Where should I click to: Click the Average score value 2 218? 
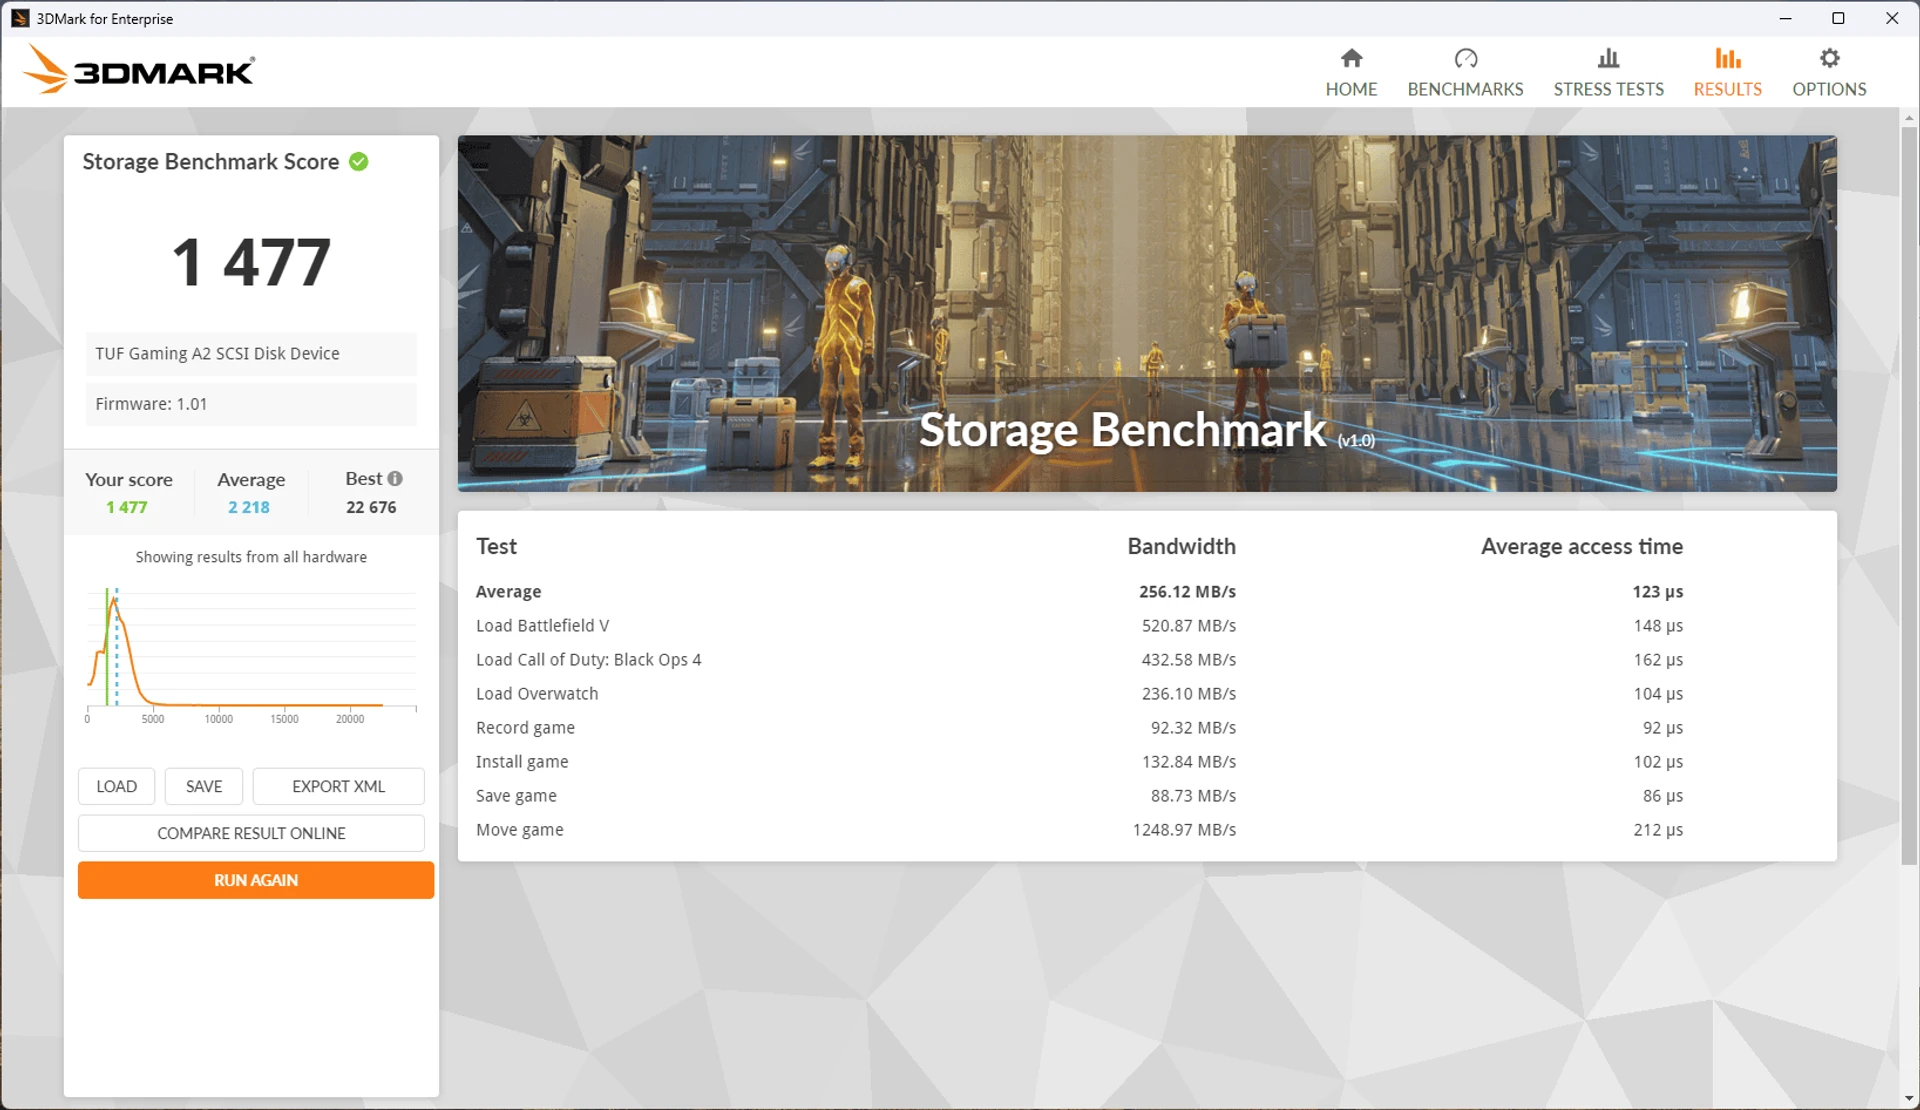point(249,507)
